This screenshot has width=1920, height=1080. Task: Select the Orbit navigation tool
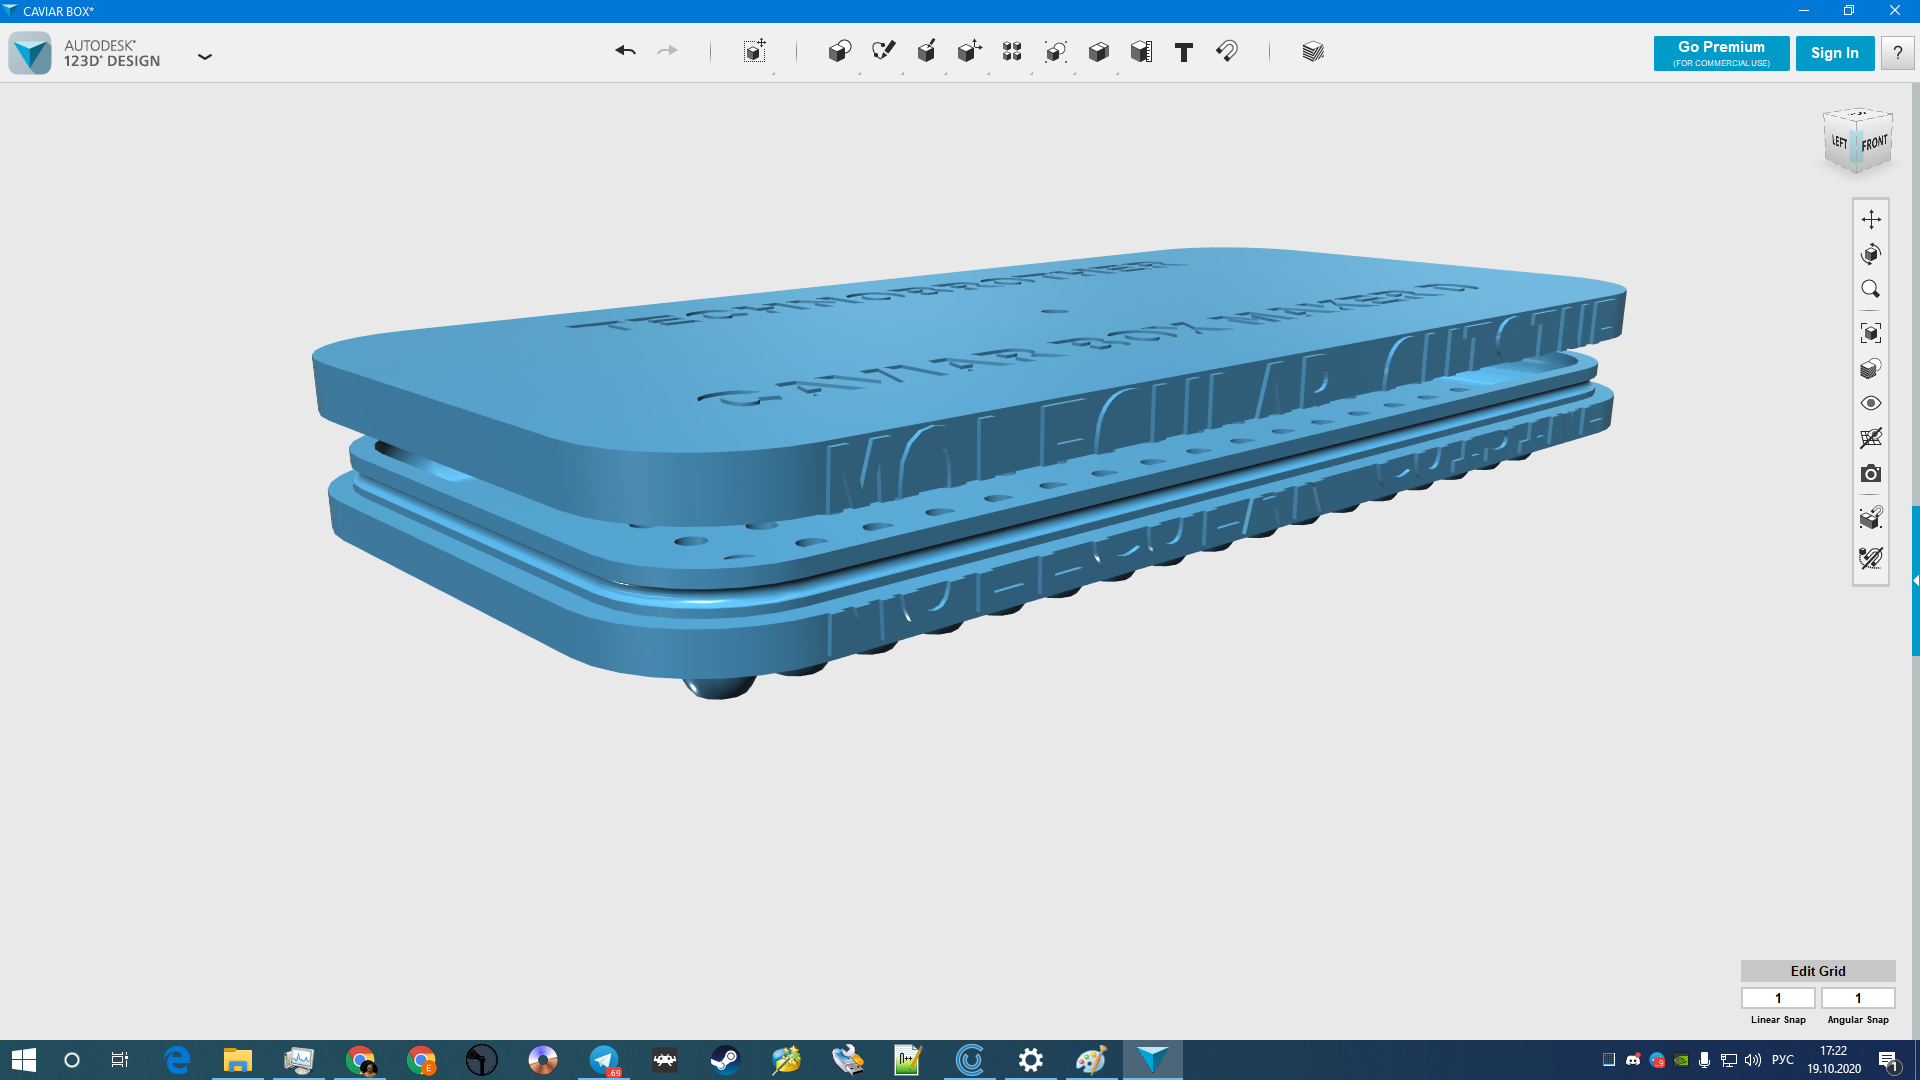point(1871,254)
